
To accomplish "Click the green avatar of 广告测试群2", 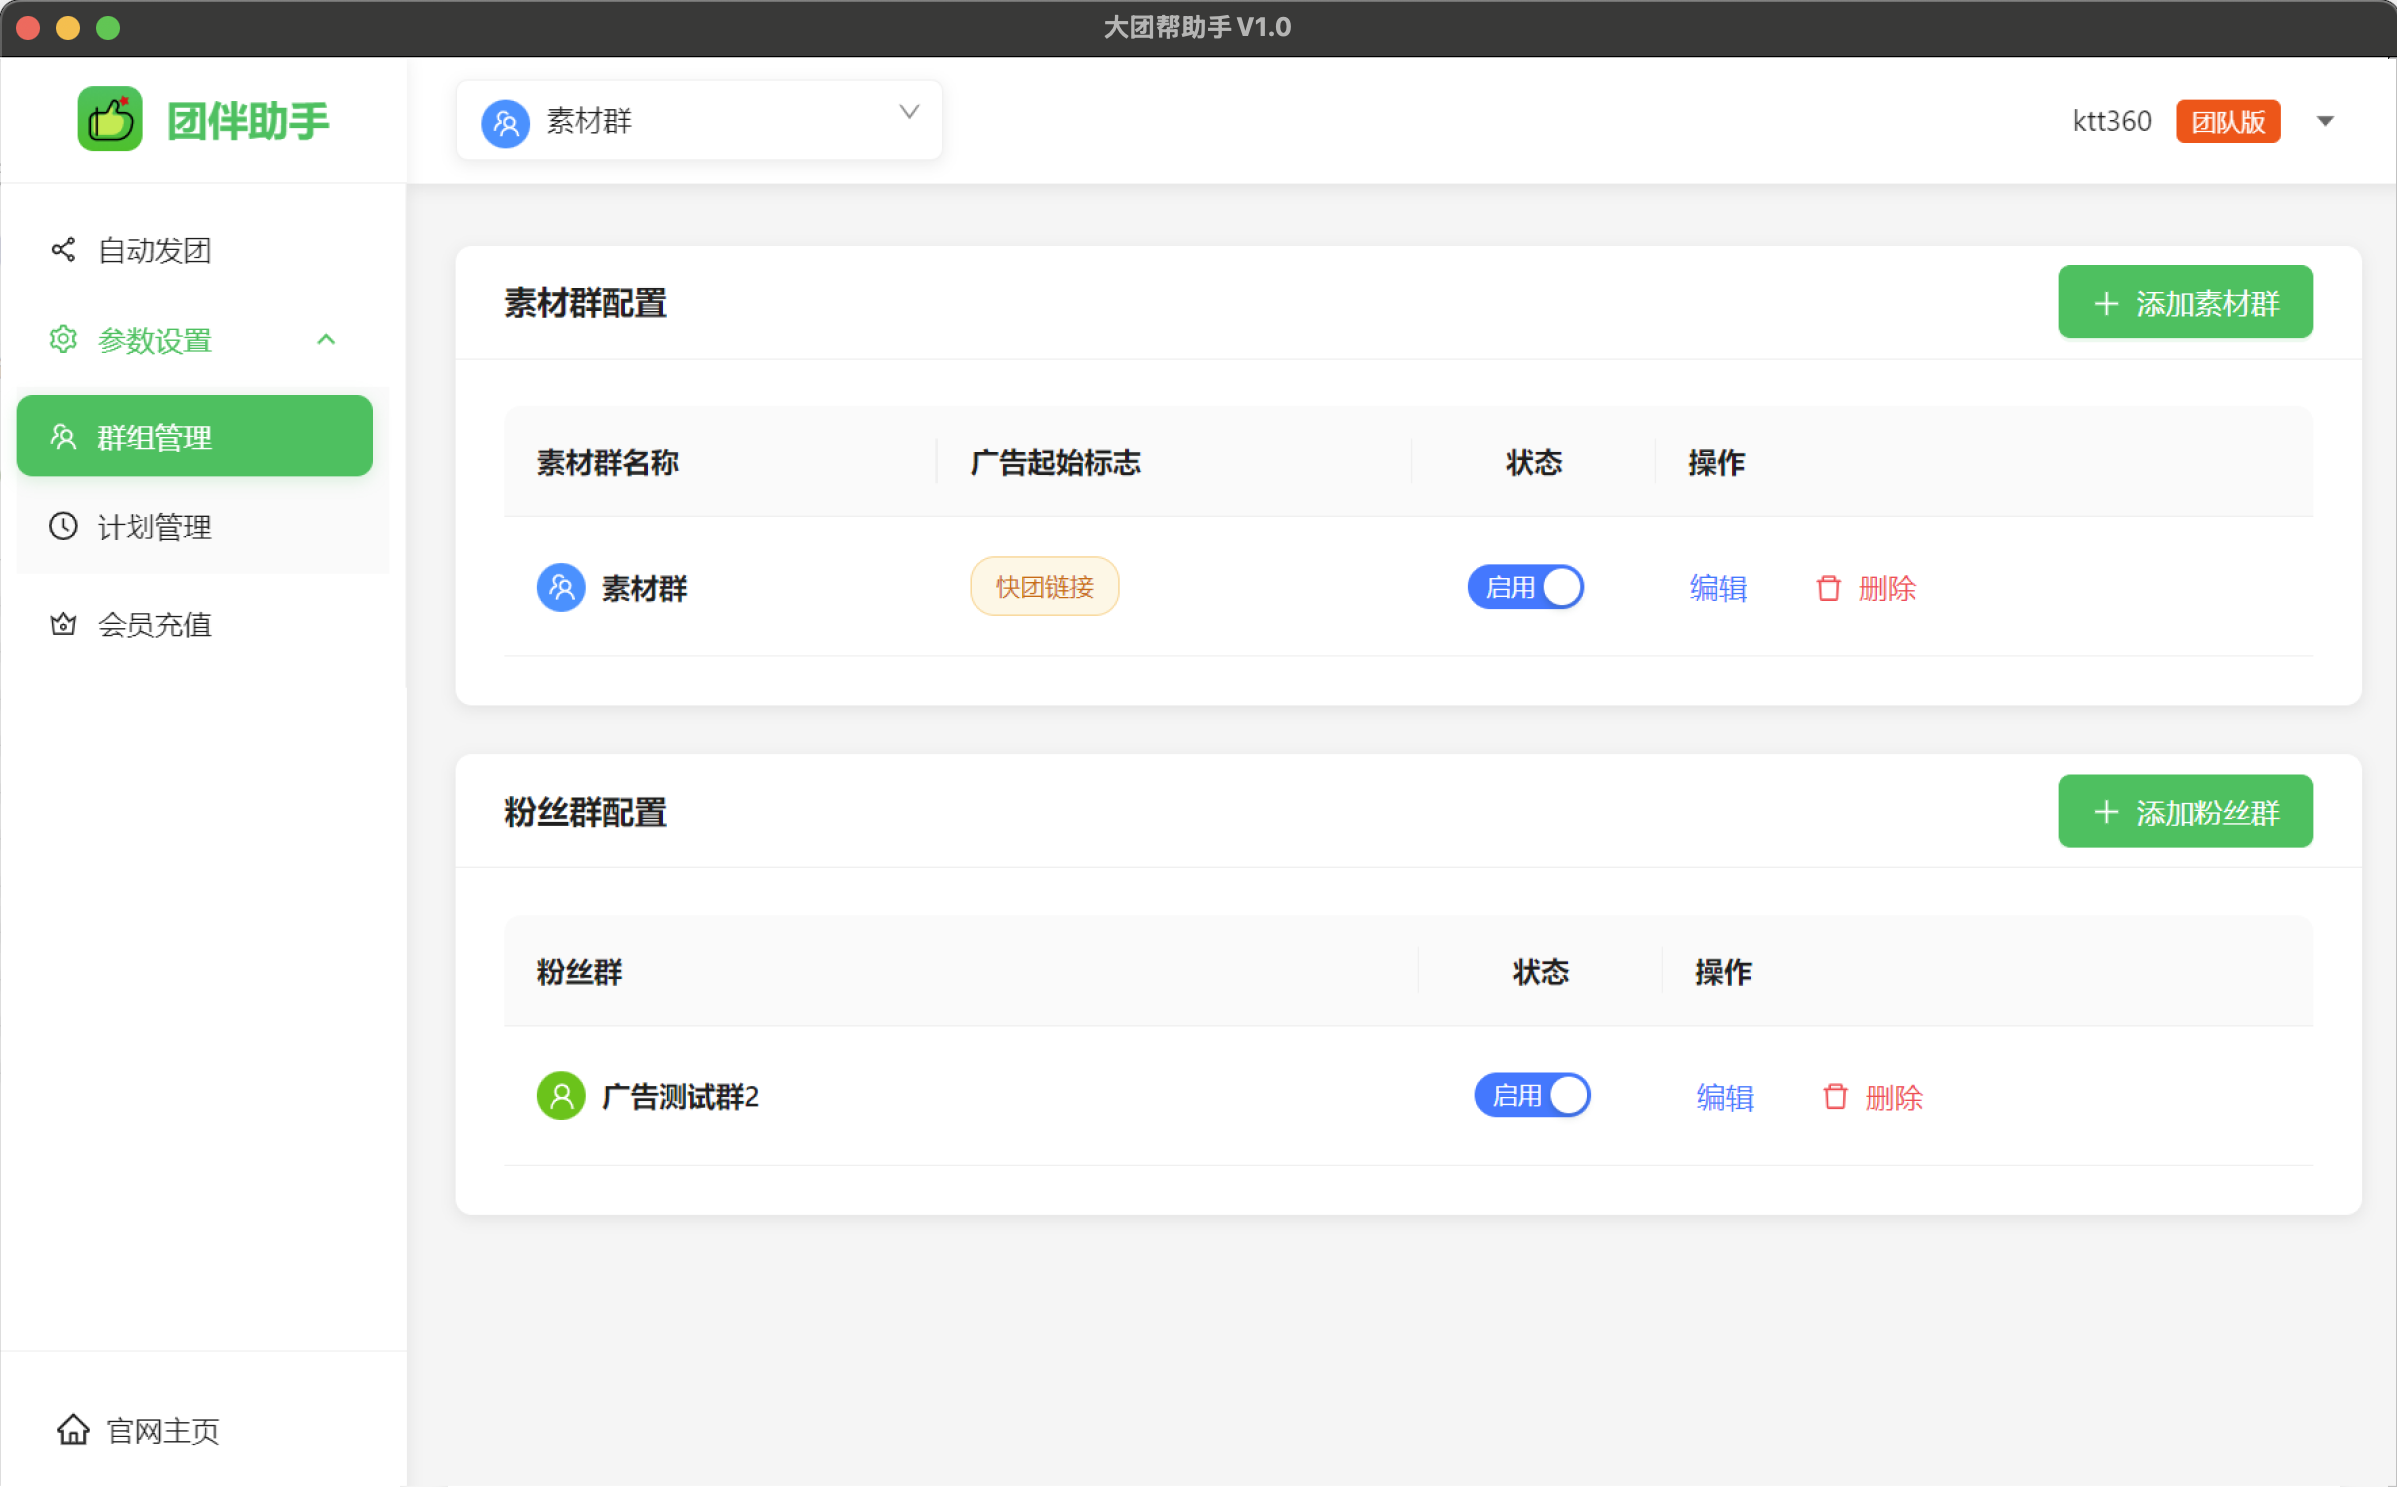I will pos(561,1096).
